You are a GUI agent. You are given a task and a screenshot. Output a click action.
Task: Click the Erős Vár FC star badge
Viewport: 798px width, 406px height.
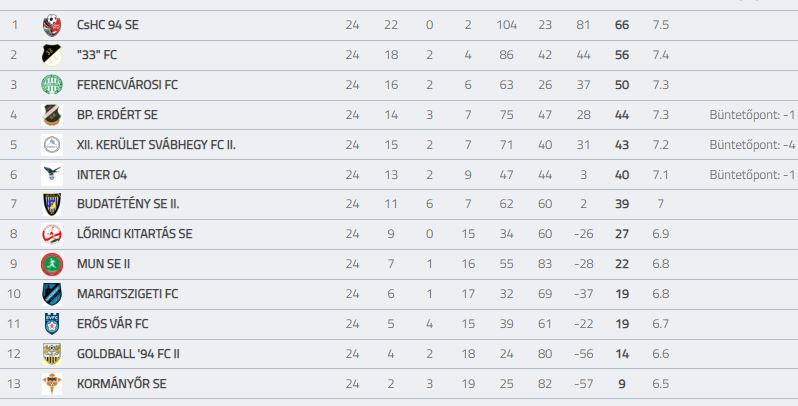52,324
